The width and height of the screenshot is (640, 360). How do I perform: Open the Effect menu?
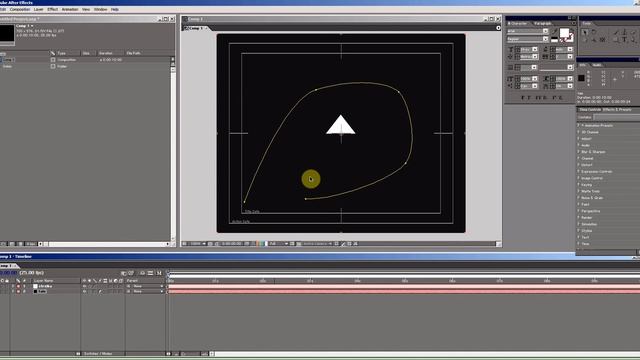53,9
